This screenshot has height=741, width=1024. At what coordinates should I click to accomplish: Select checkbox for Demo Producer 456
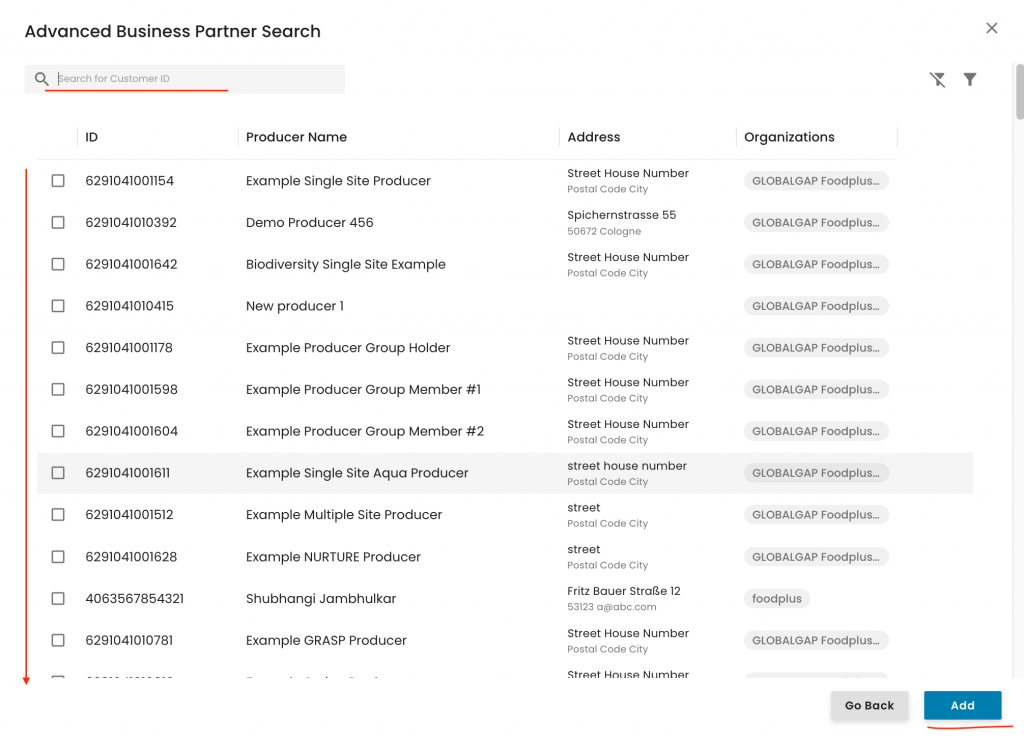tap(58, 223)
